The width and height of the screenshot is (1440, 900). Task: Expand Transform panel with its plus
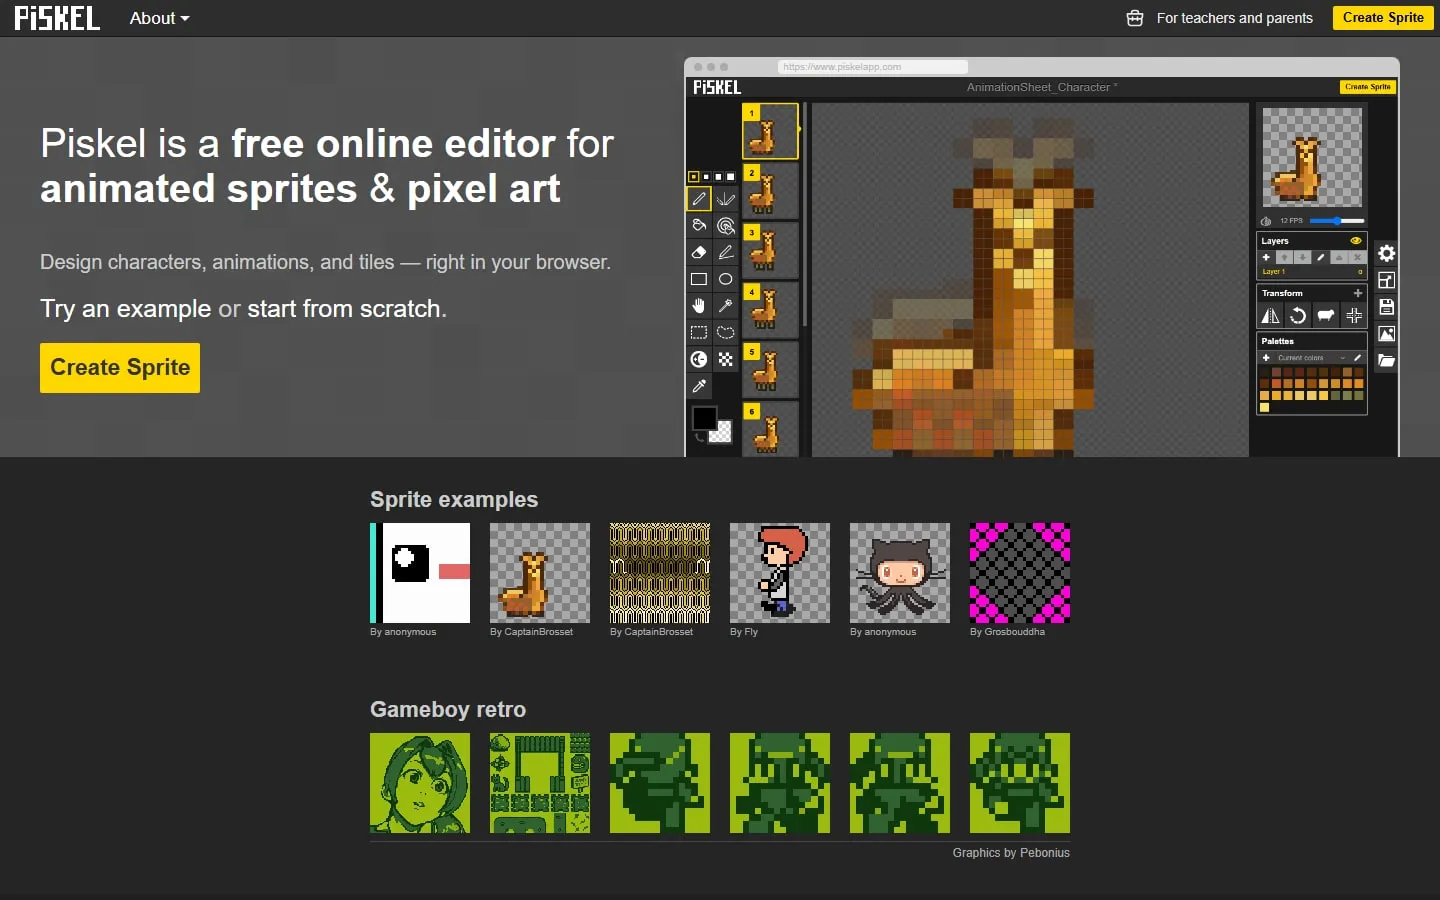[x=1358, y=293]
